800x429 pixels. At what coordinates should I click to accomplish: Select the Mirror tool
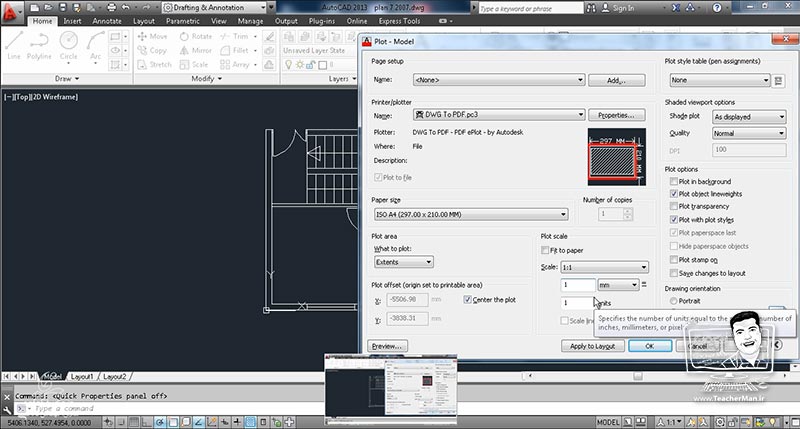tap(195, 51)
